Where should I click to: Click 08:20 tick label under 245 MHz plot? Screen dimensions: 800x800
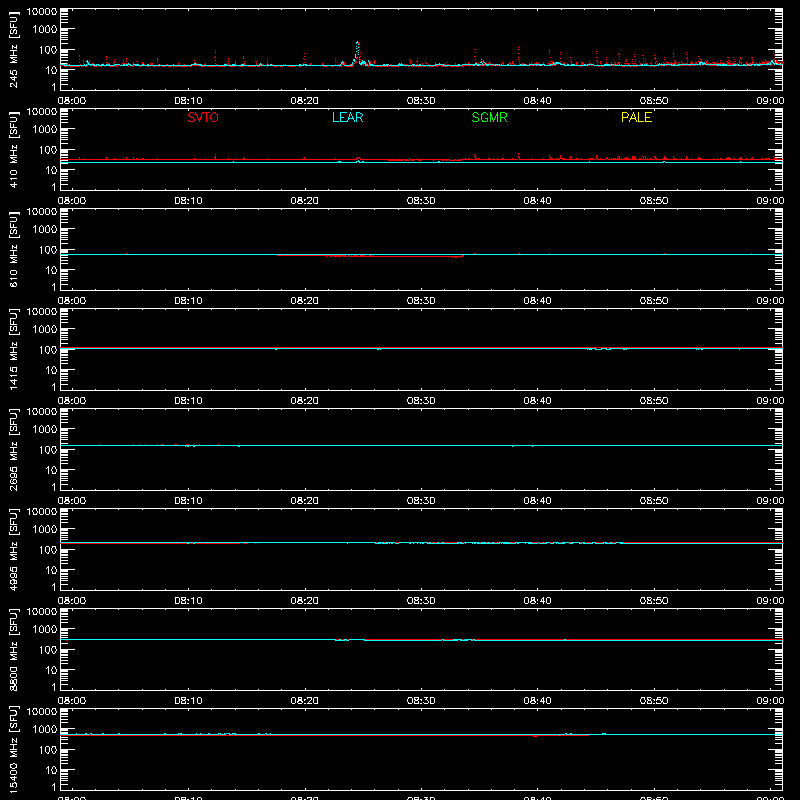[305, 101]
